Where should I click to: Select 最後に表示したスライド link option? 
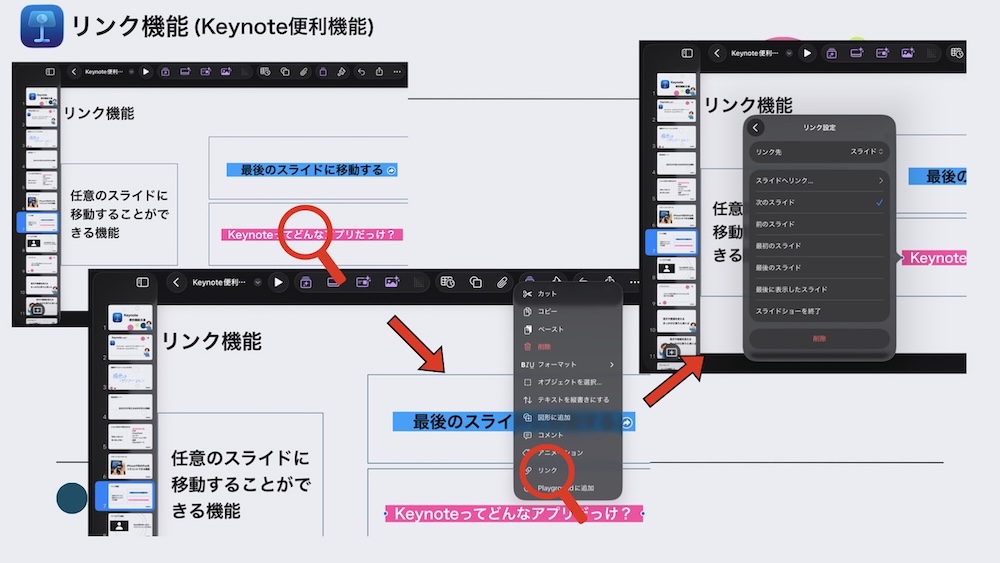coord(819,289)
